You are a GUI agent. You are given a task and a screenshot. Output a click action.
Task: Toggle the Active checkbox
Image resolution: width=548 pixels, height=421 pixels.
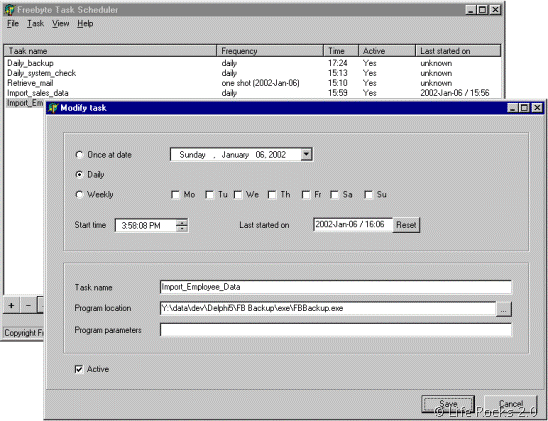click(79, 369)
